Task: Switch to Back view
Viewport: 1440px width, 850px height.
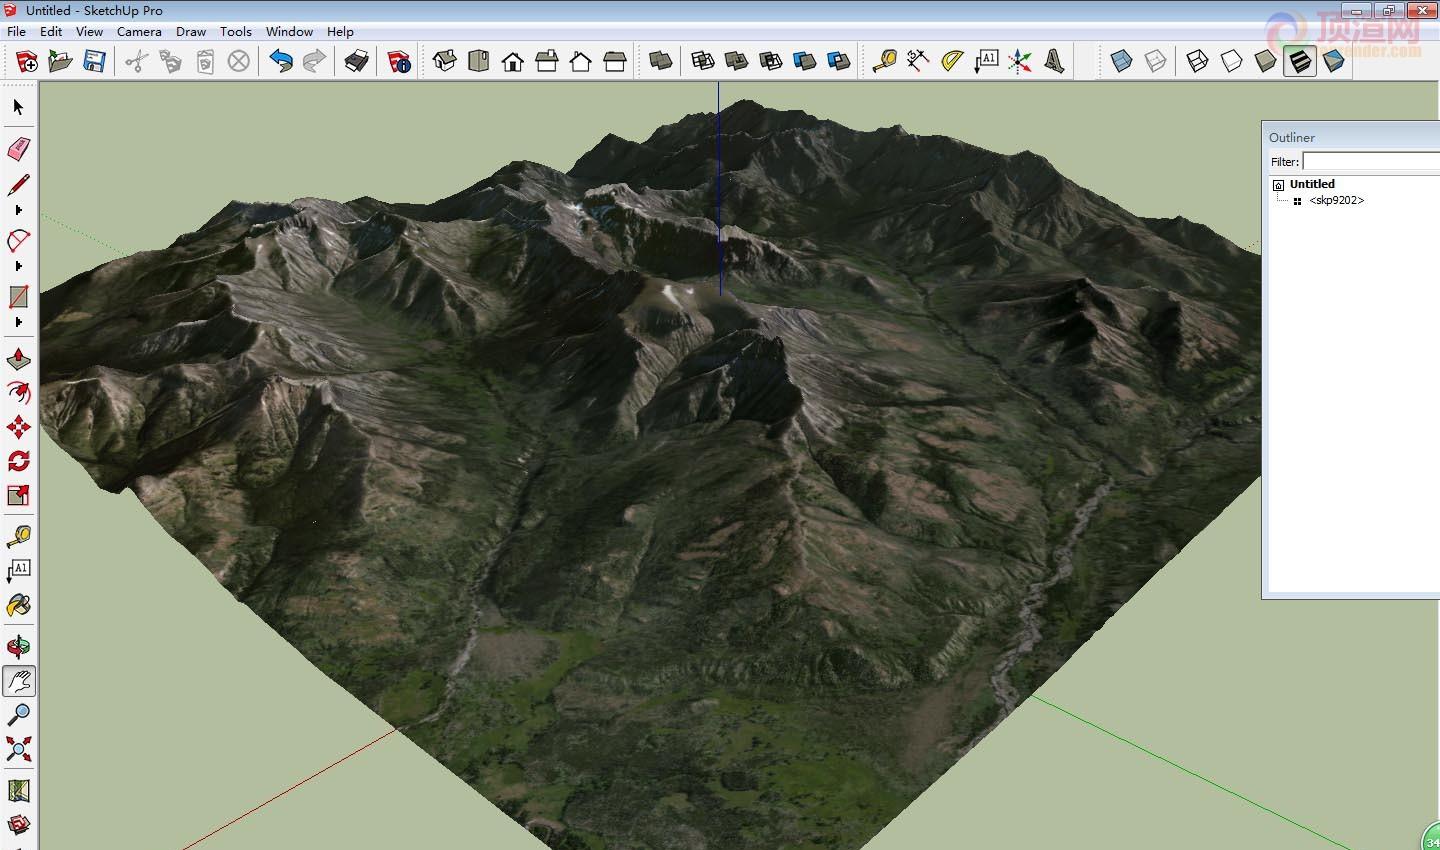Action: [x=581, y=62]
